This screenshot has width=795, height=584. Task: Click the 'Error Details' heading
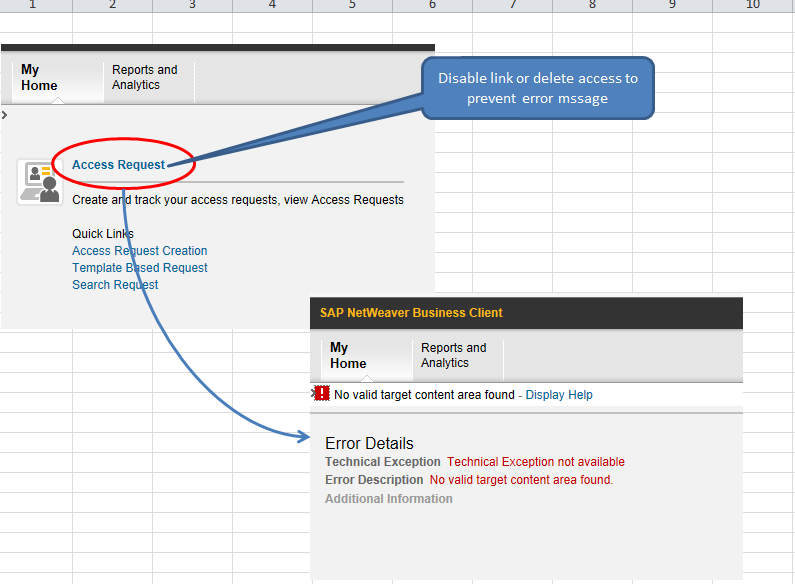point(369,444)
